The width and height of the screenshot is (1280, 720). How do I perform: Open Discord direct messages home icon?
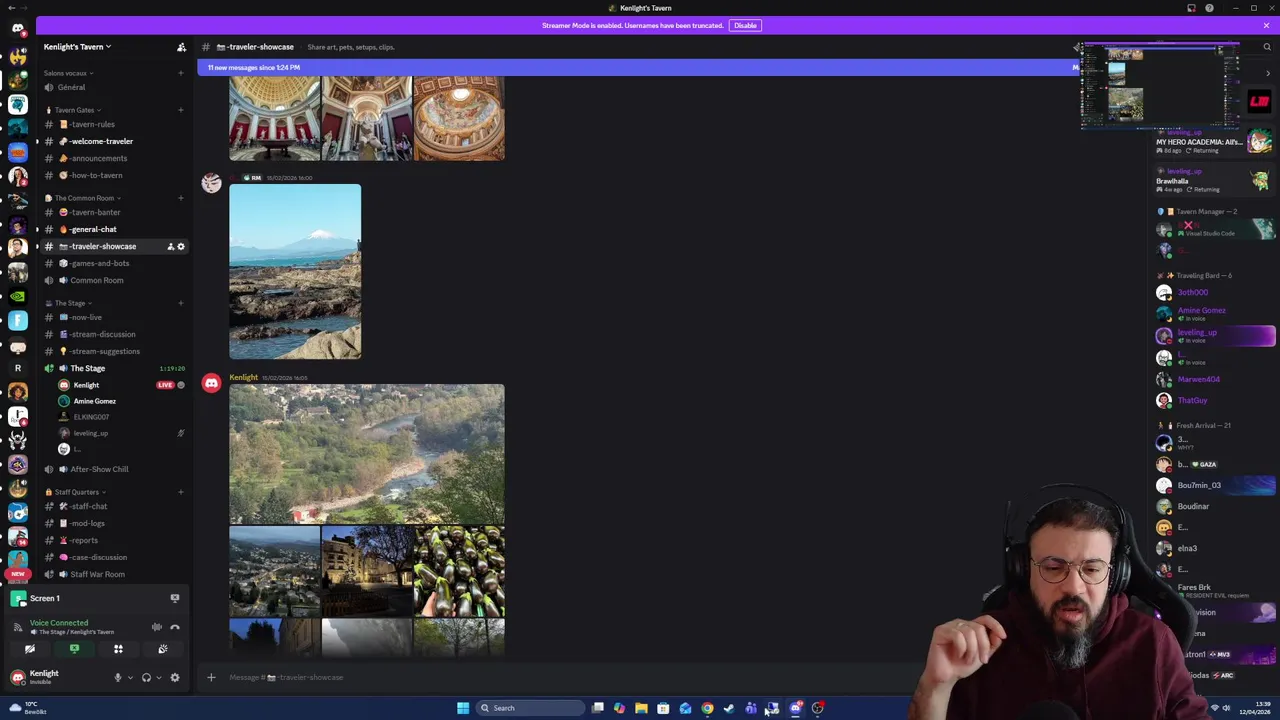coord(17,28)
